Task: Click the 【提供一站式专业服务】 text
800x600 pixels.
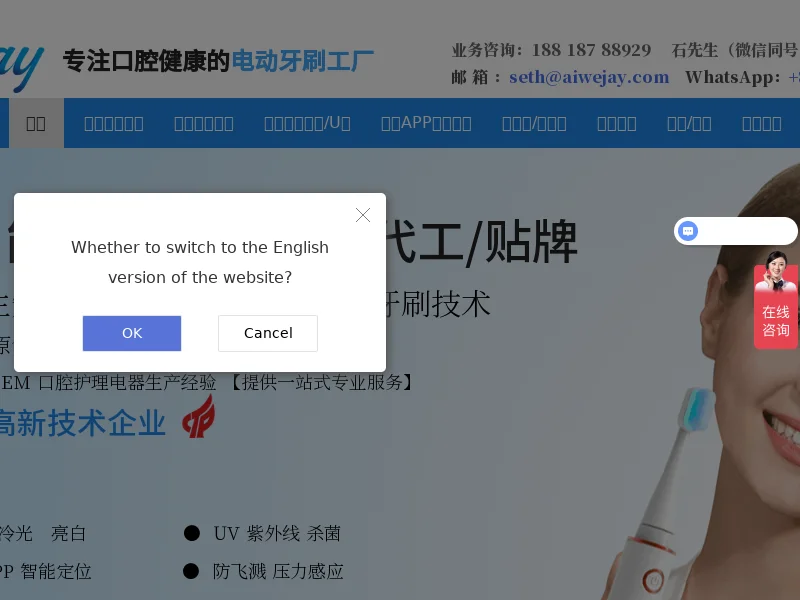Action: point(321,382)
